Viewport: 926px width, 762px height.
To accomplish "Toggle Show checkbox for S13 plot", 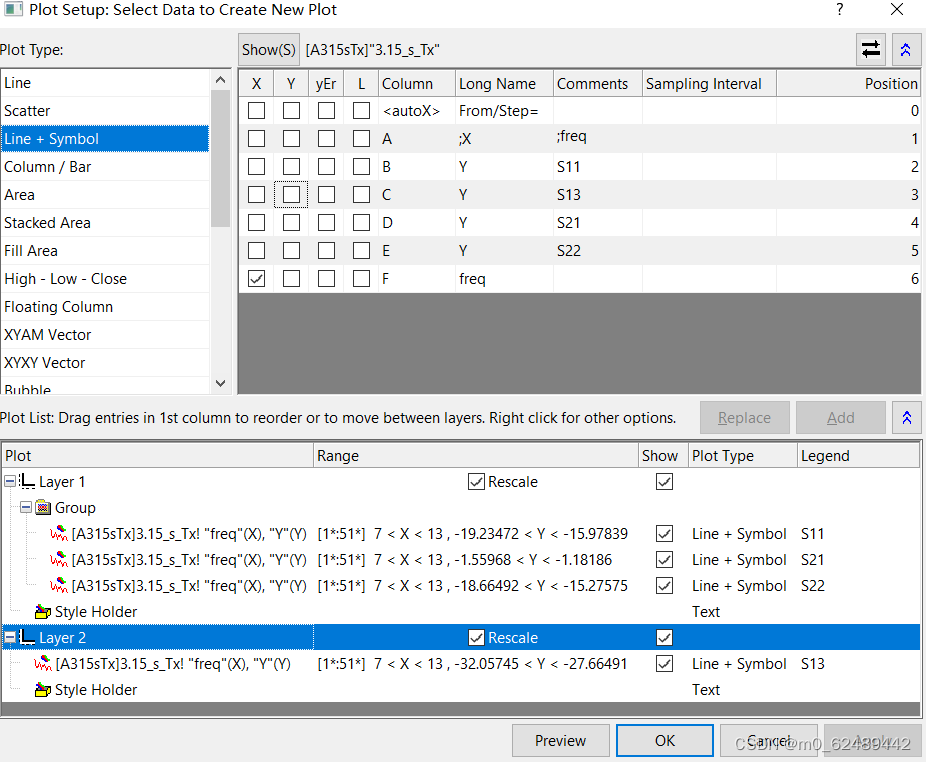I will [x=664, y=663].
